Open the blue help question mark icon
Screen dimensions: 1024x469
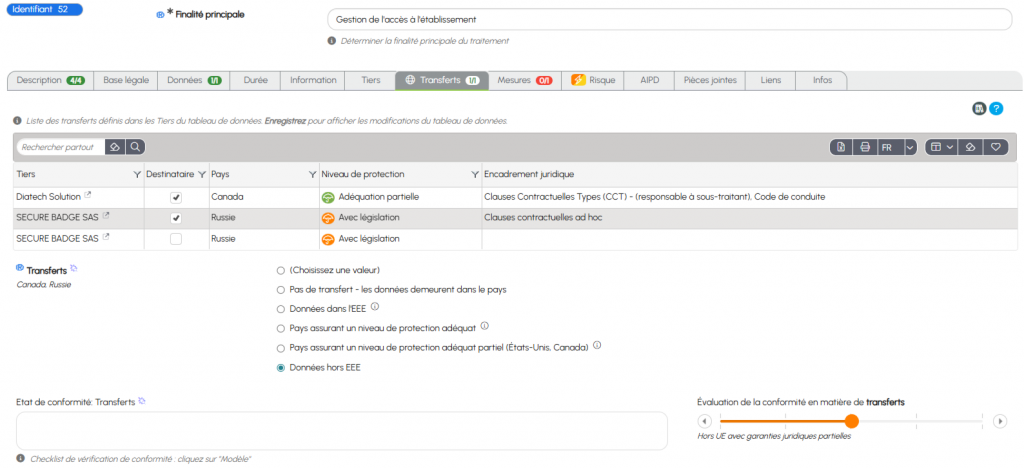pos(996,108)
